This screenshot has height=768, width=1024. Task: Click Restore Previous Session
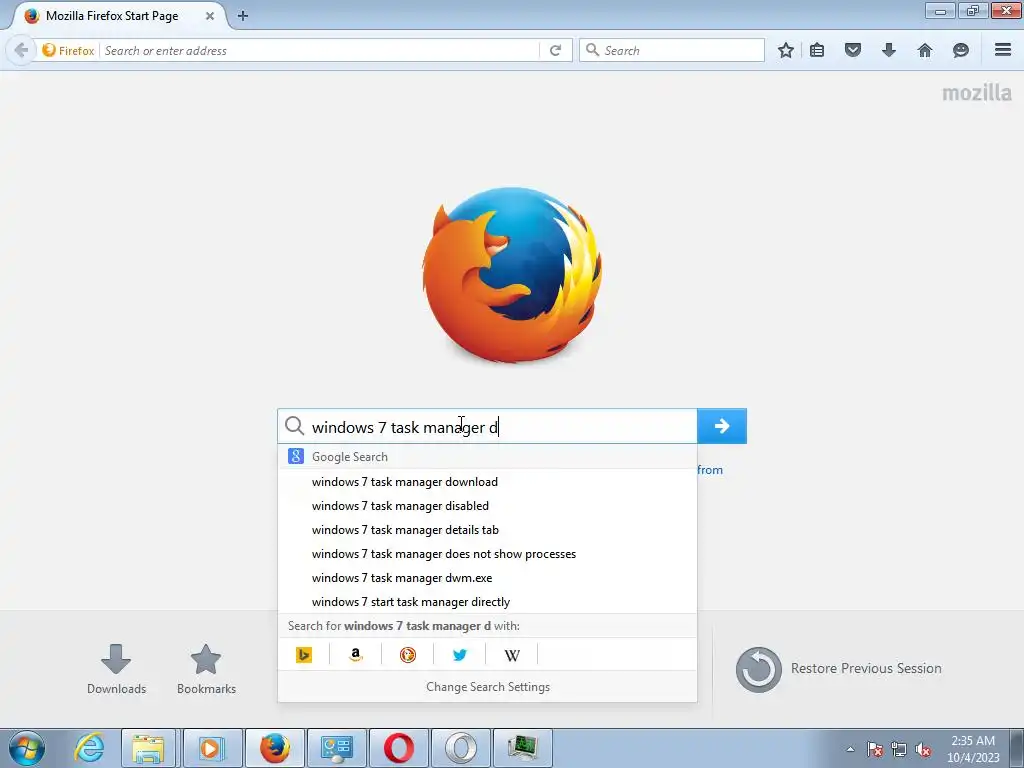pyautogui.click(x=839, y=669)
